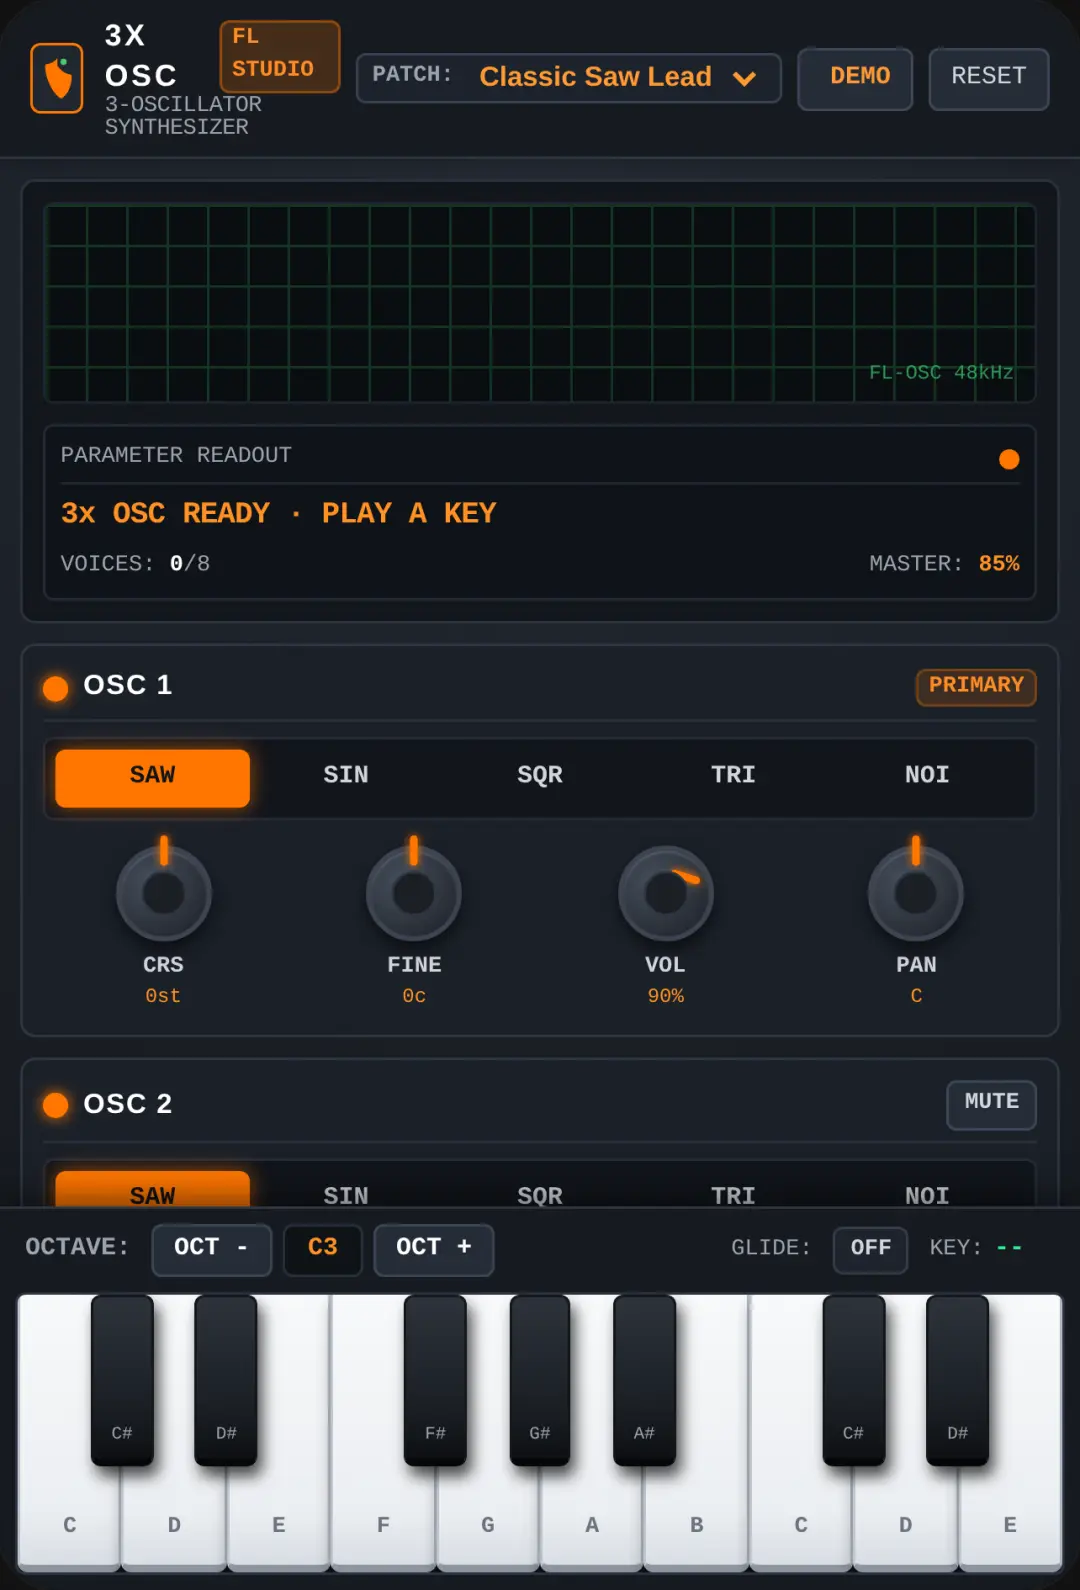The height and width of the screenshot is (1590, 1080).
Task: Click the FL STUDIO badge
Action: pyautogui.click(x=280, y=56)
